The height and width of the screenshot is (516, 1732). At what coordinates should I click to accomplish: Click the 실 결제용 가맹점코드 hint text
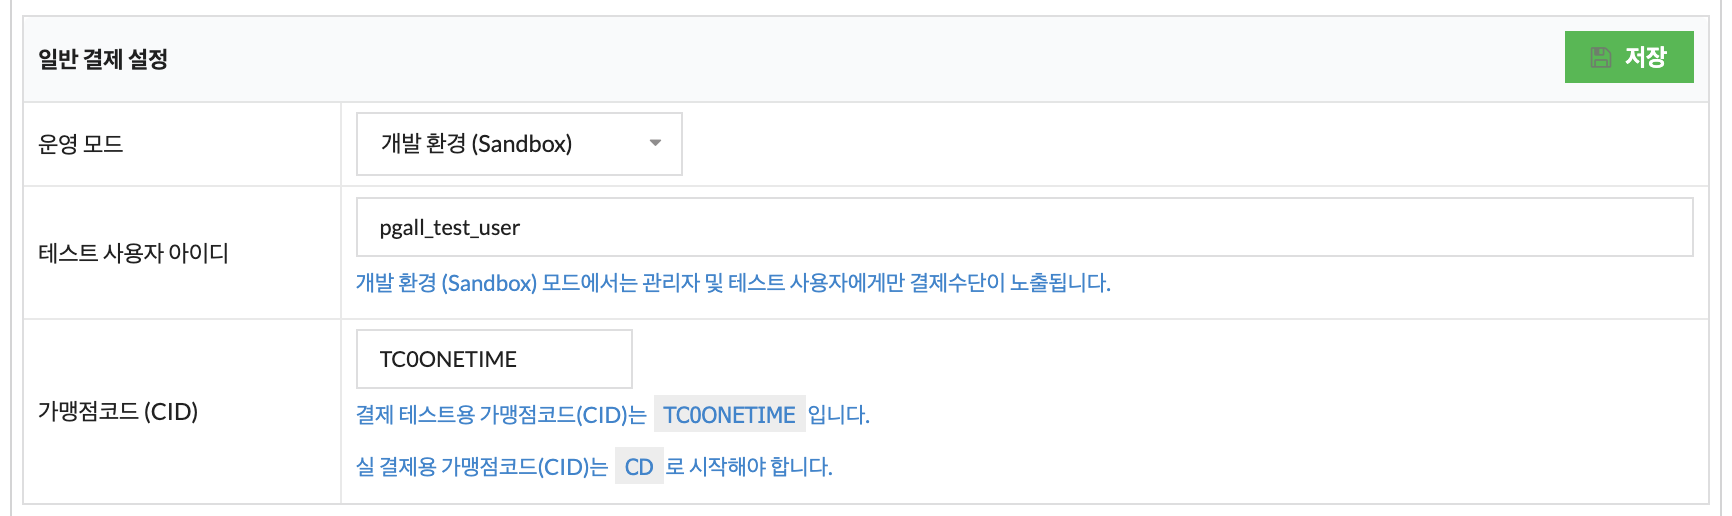pos(482,466)
